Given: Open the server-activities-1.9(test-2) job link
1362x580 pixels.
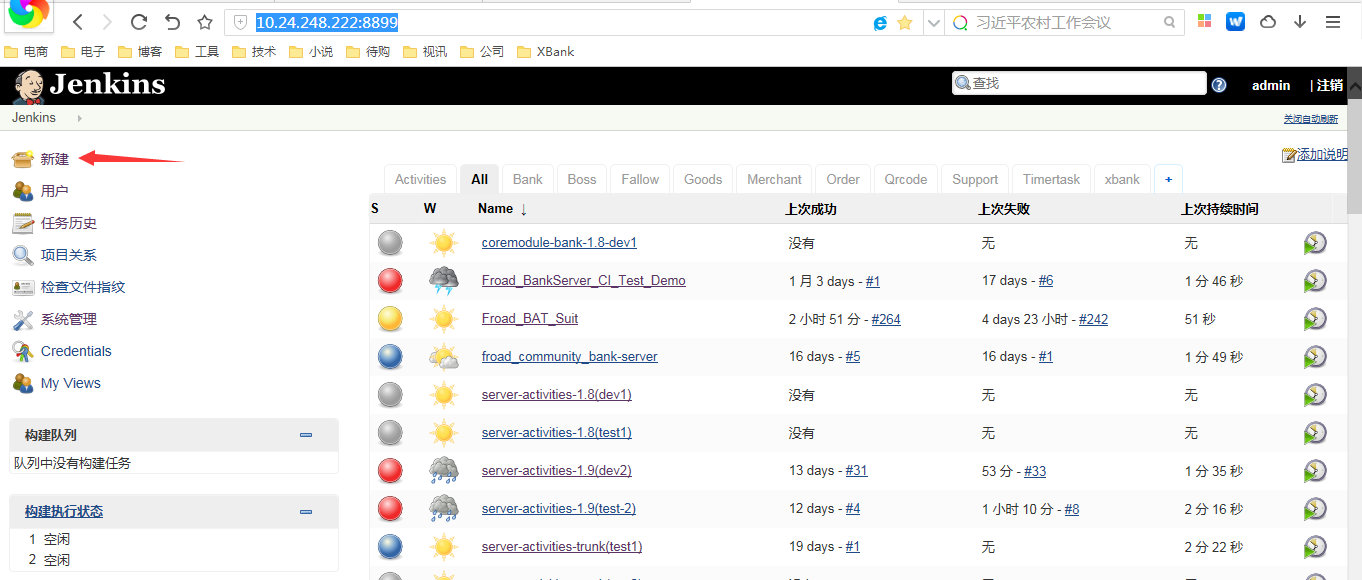Looking at the screenshot, I should tap(559, 509).
